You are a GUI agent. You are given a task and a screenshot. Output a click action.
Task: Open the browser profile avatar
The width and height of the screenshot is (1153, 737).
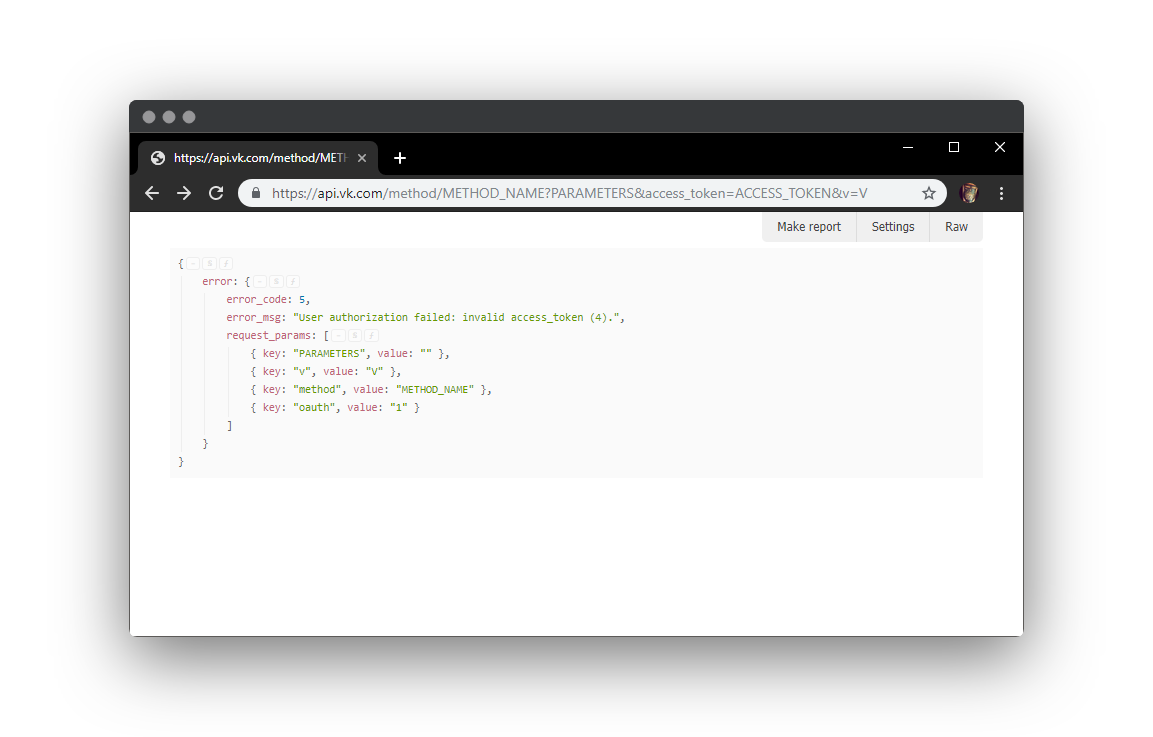click(969, 193)
